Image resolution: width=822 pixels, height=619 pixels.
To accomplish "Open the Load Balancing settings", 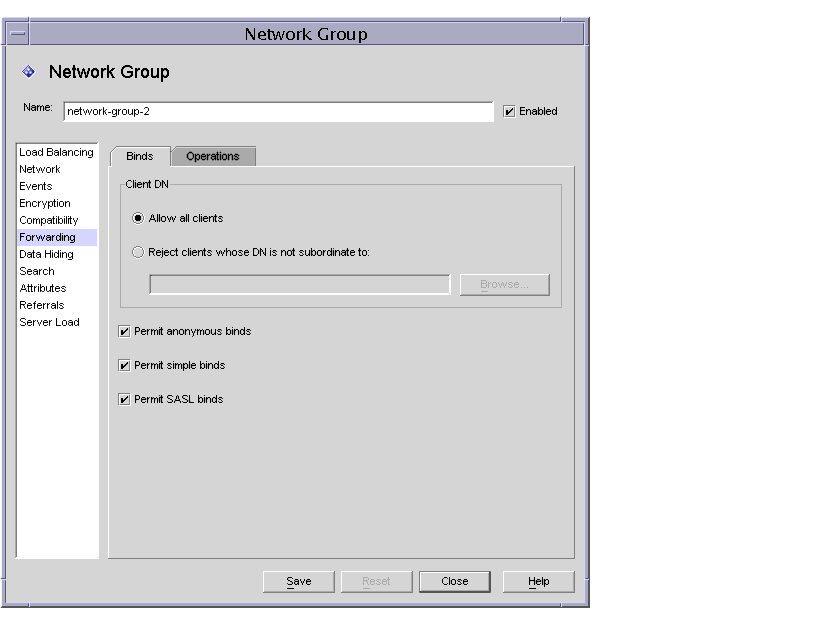I will (x=55, y=151).
